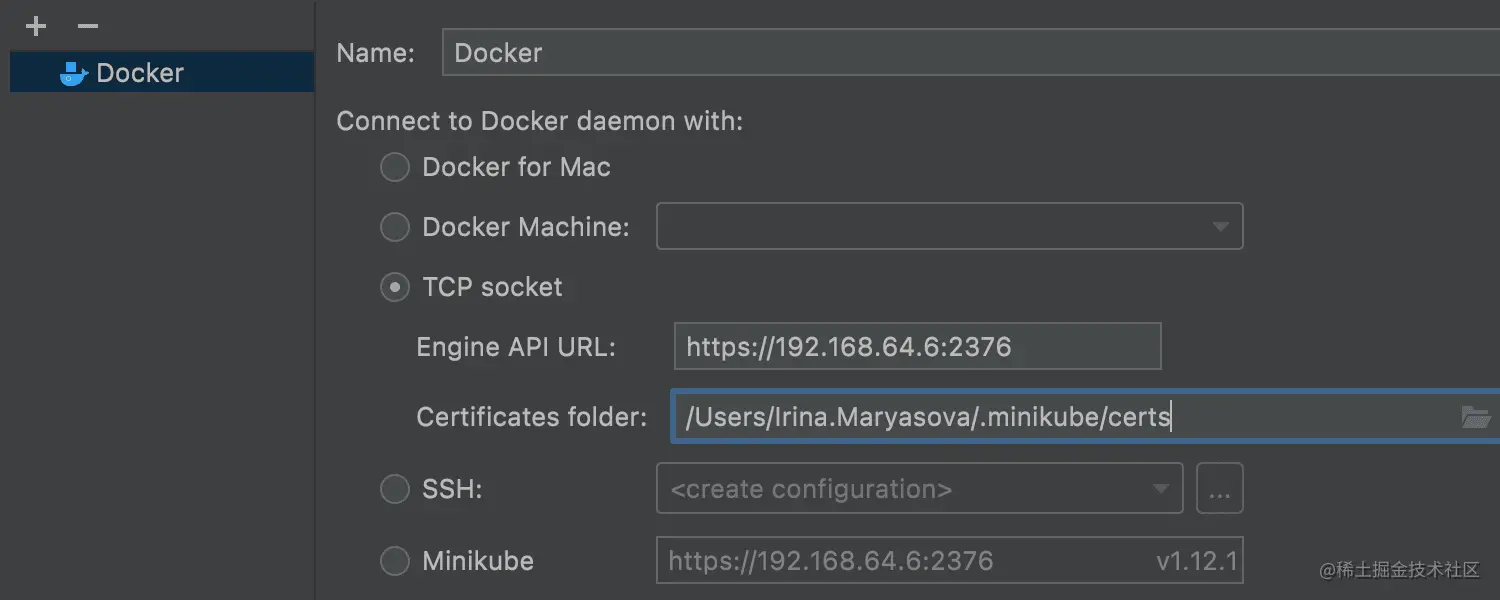Add a new Docker configuration with plus icon
Image resolution: width=1500 pixels, height=600 pixels.
(x=36, y=26)
